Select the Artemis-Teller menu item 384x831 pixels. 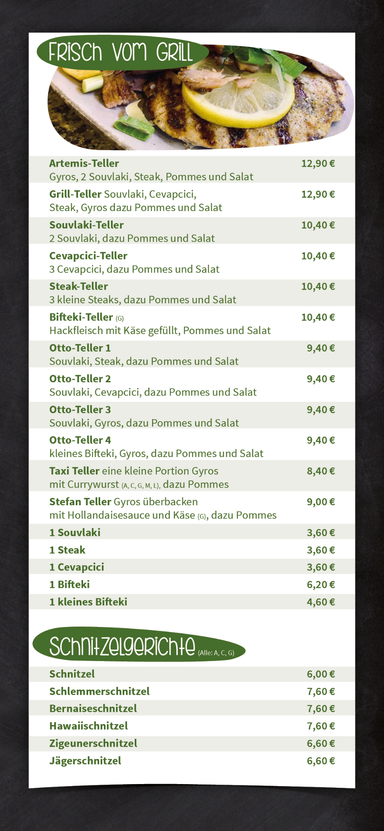pyautogui.click(x=192, y=170)
